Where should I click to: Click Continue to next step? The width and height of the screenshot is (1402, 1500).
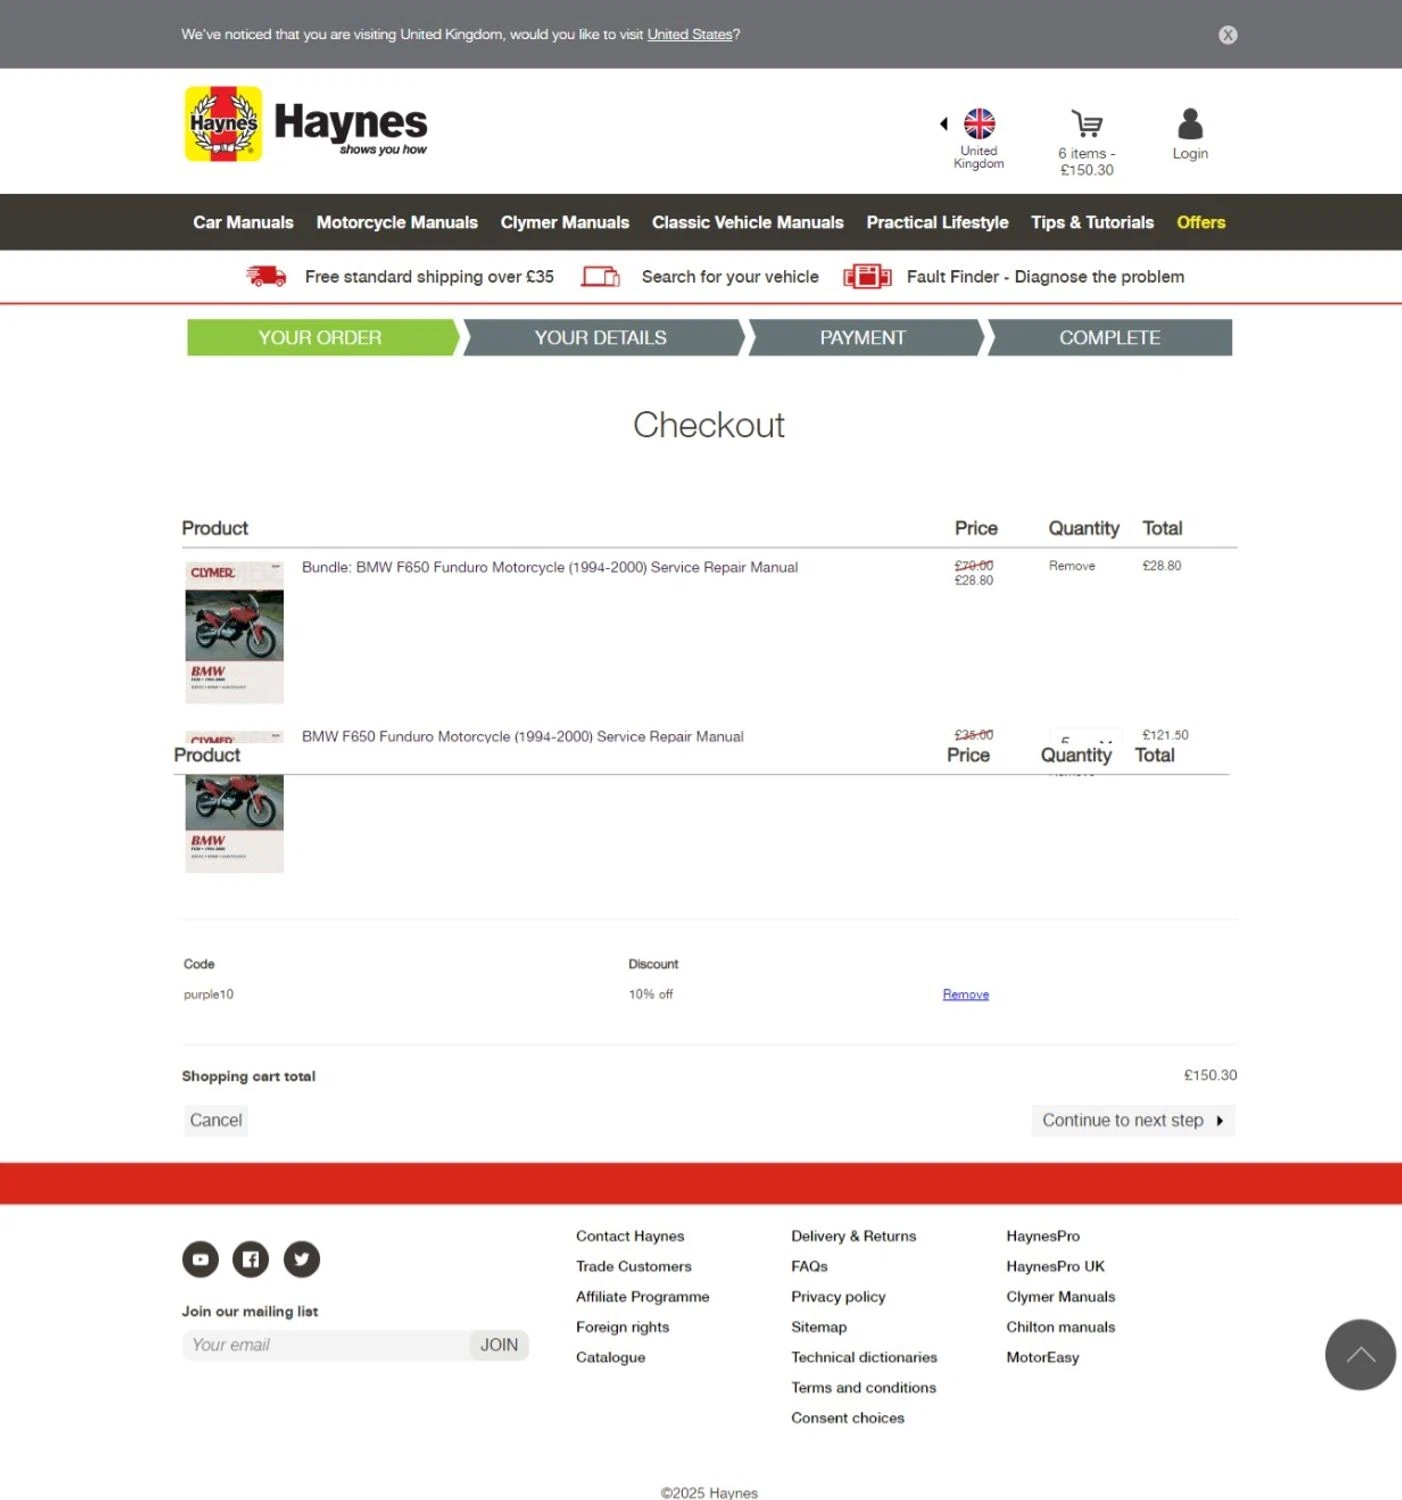click(x=1133, y=1120)
